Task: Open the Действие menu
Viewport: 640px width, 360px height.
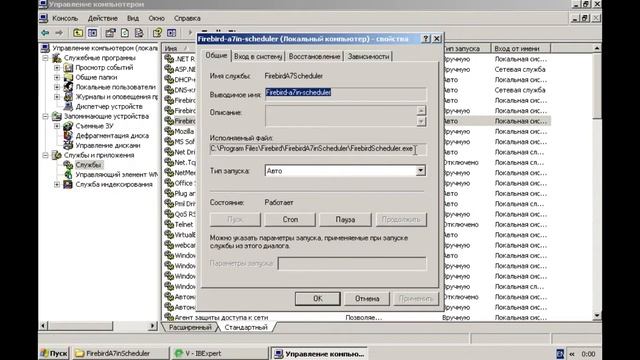Action: point(102,18)
